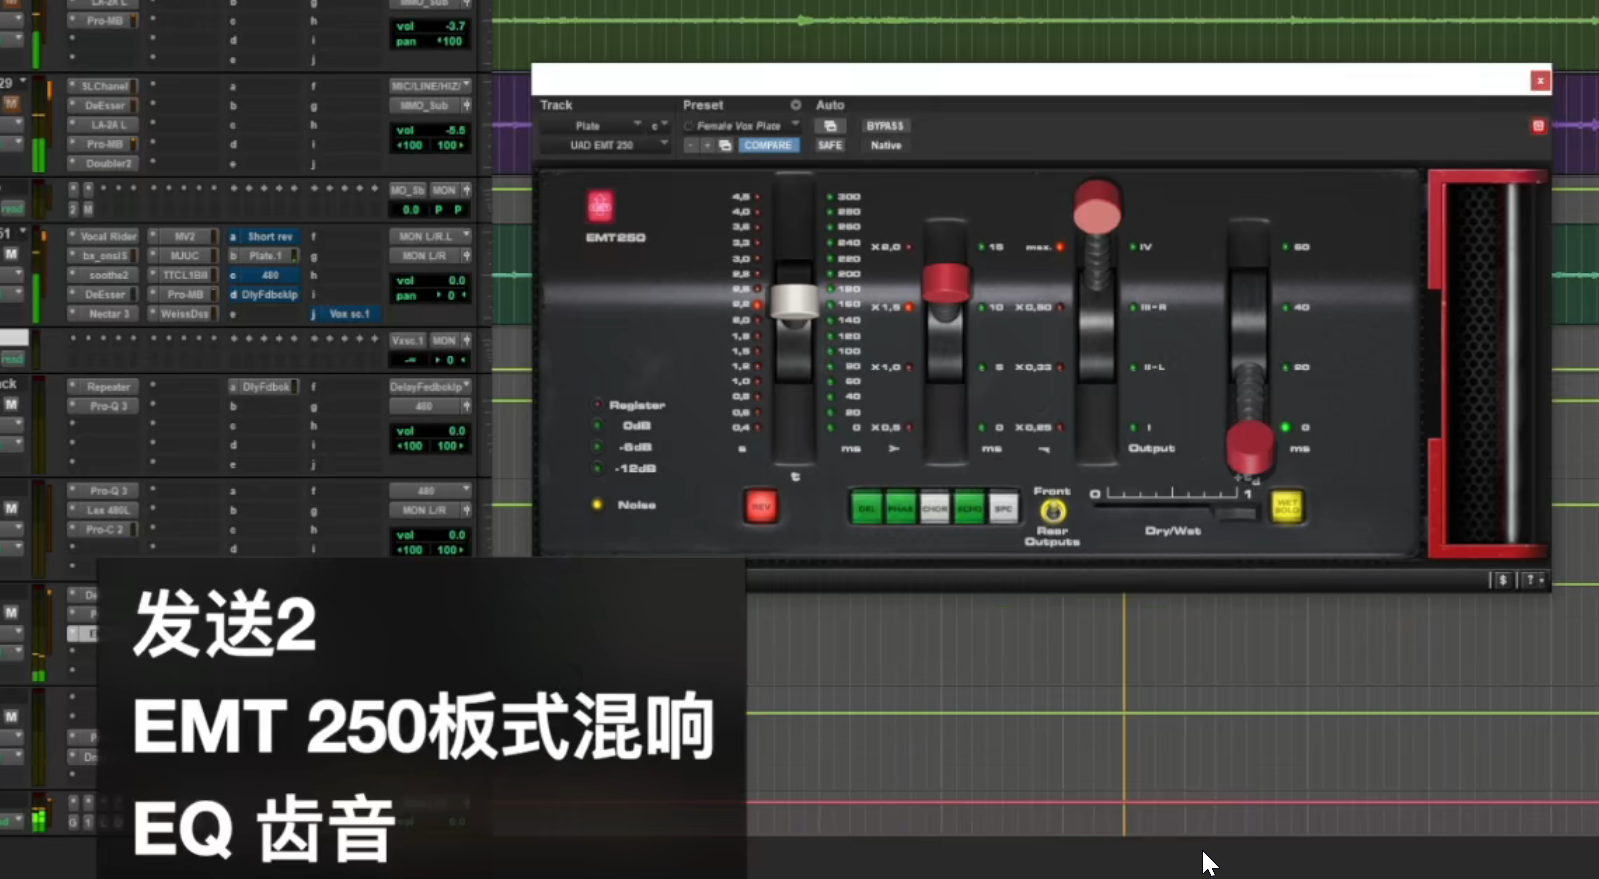Click the EMT 250 red logo badge

(x=600, y=206)
